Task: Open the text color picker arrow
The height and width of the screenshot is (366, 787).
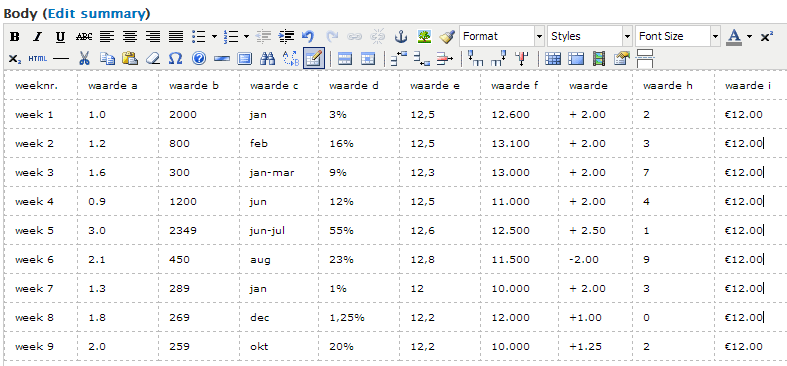Action: [749, 37]
